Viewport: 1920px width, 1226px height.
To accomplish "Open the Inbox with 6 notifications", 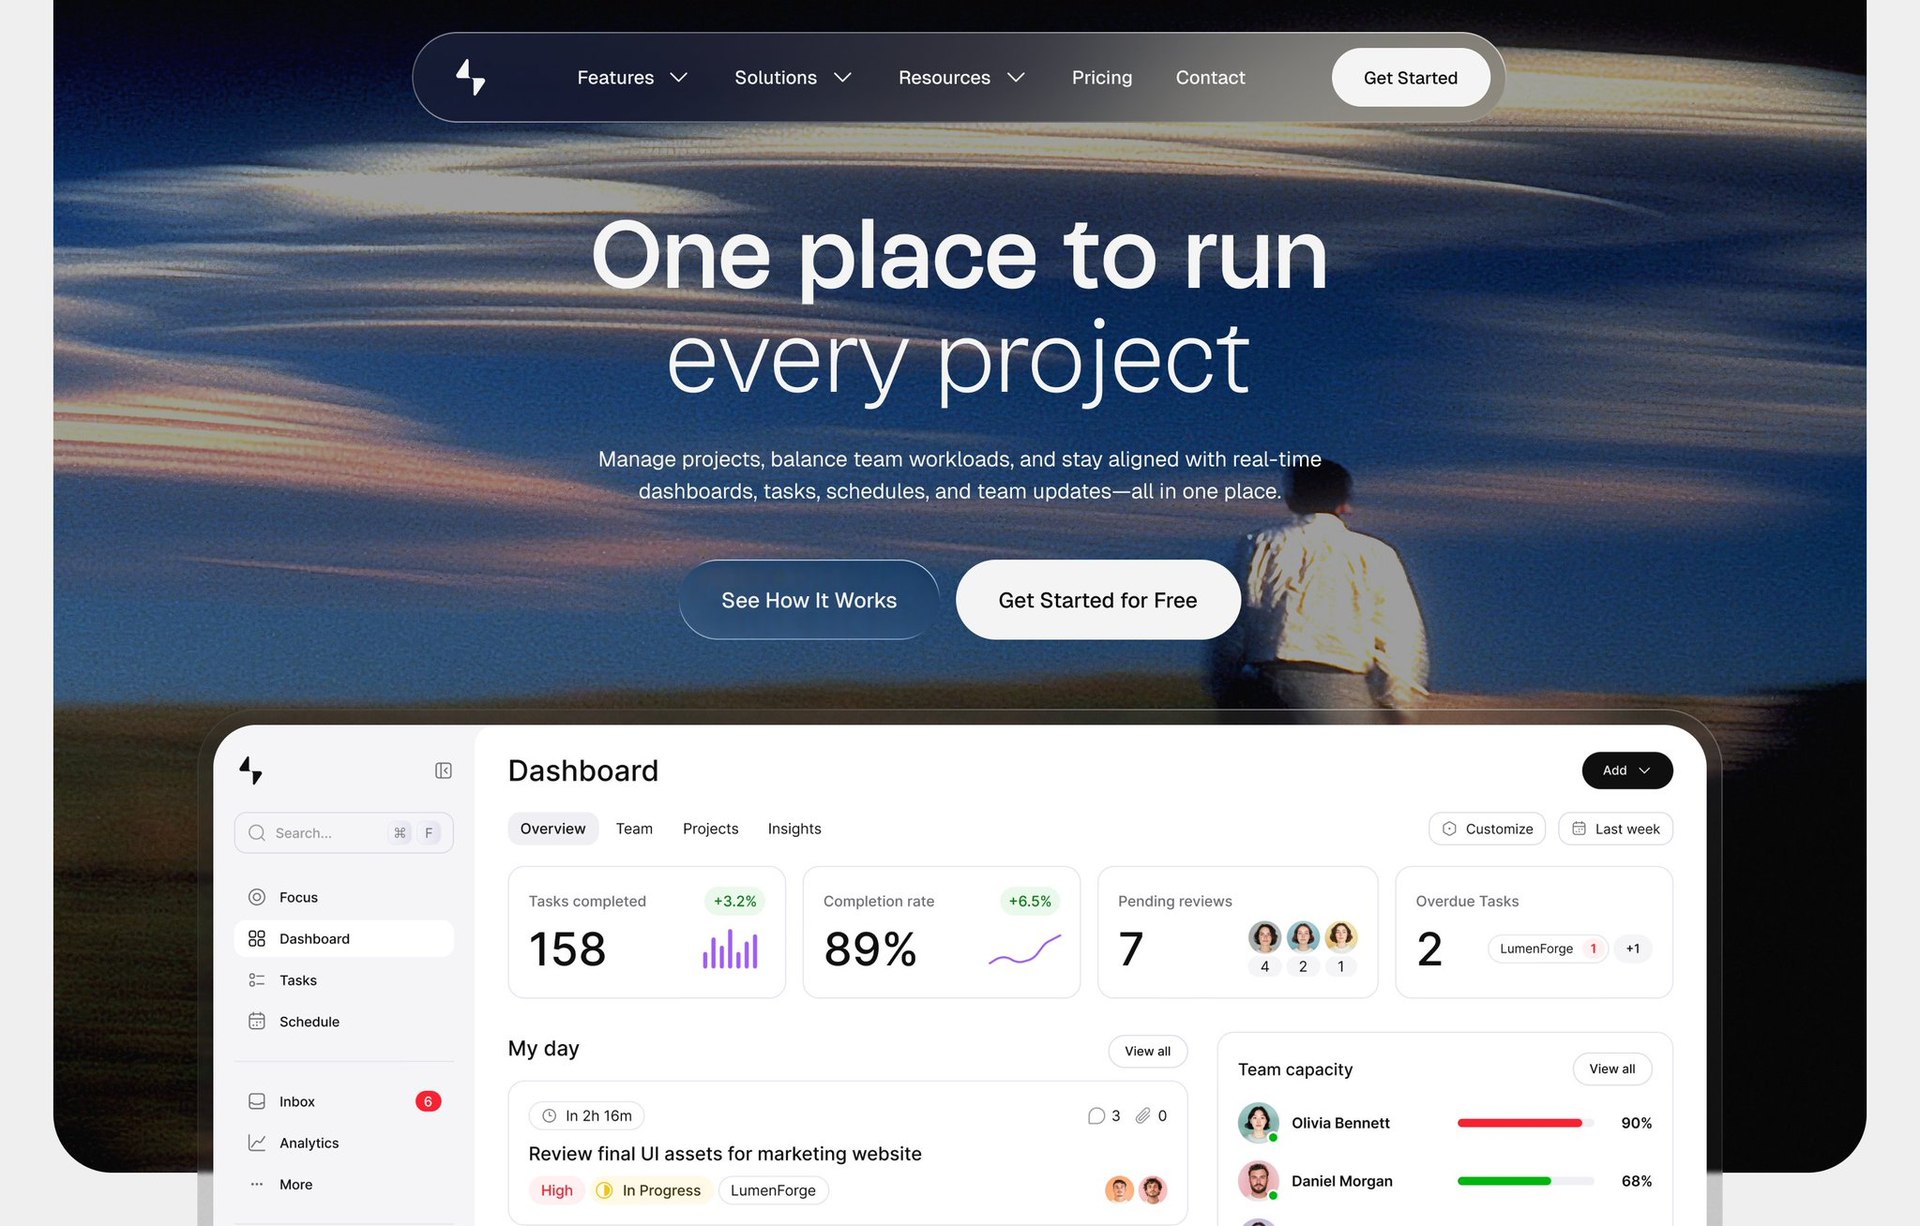I will coord(297,1101).
